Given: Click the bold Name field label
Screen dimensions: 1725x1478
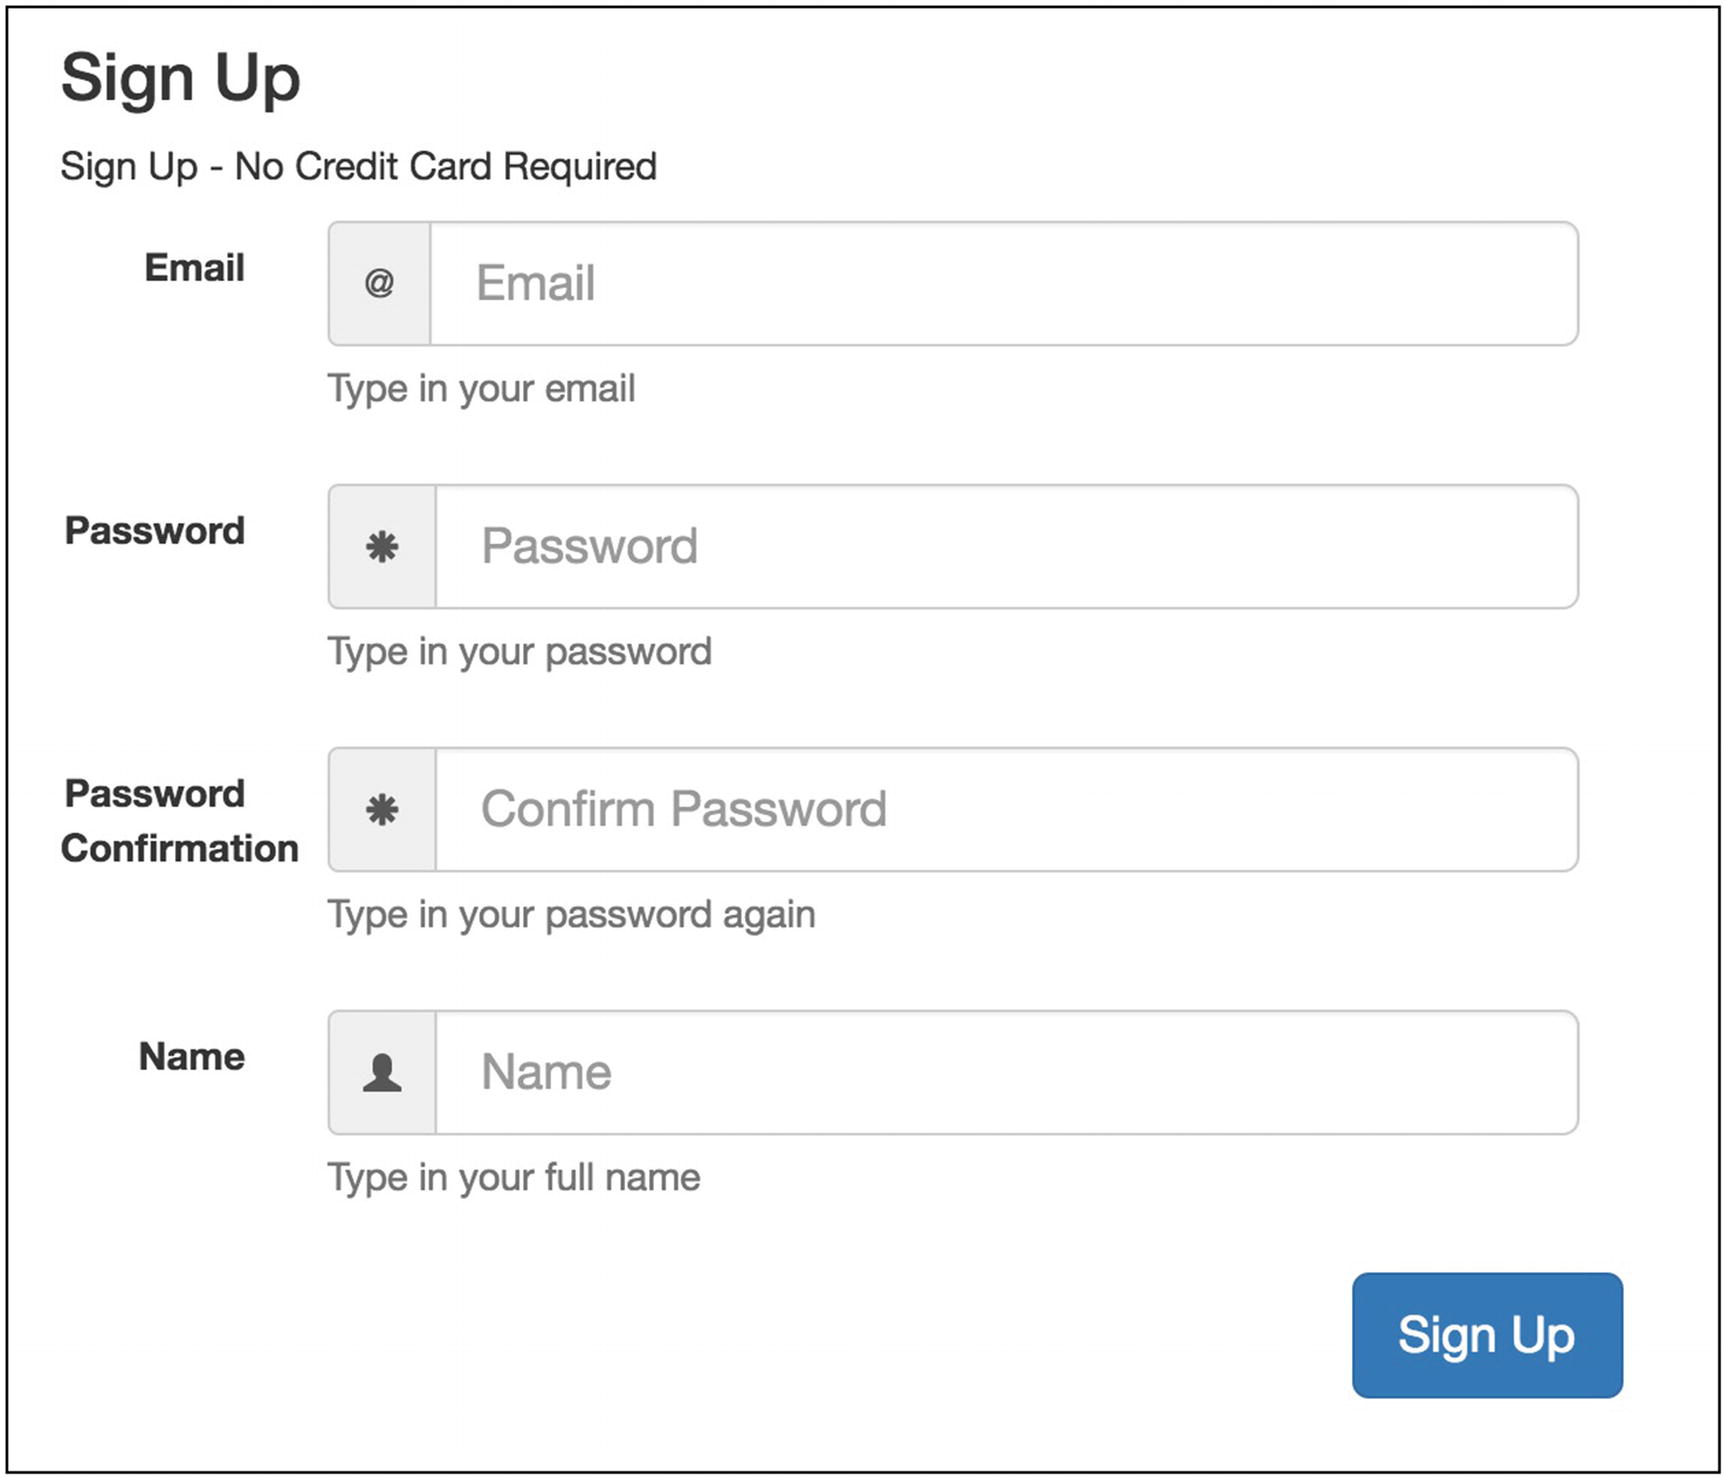Looking at the screenshot, I should pos(191,1057).
